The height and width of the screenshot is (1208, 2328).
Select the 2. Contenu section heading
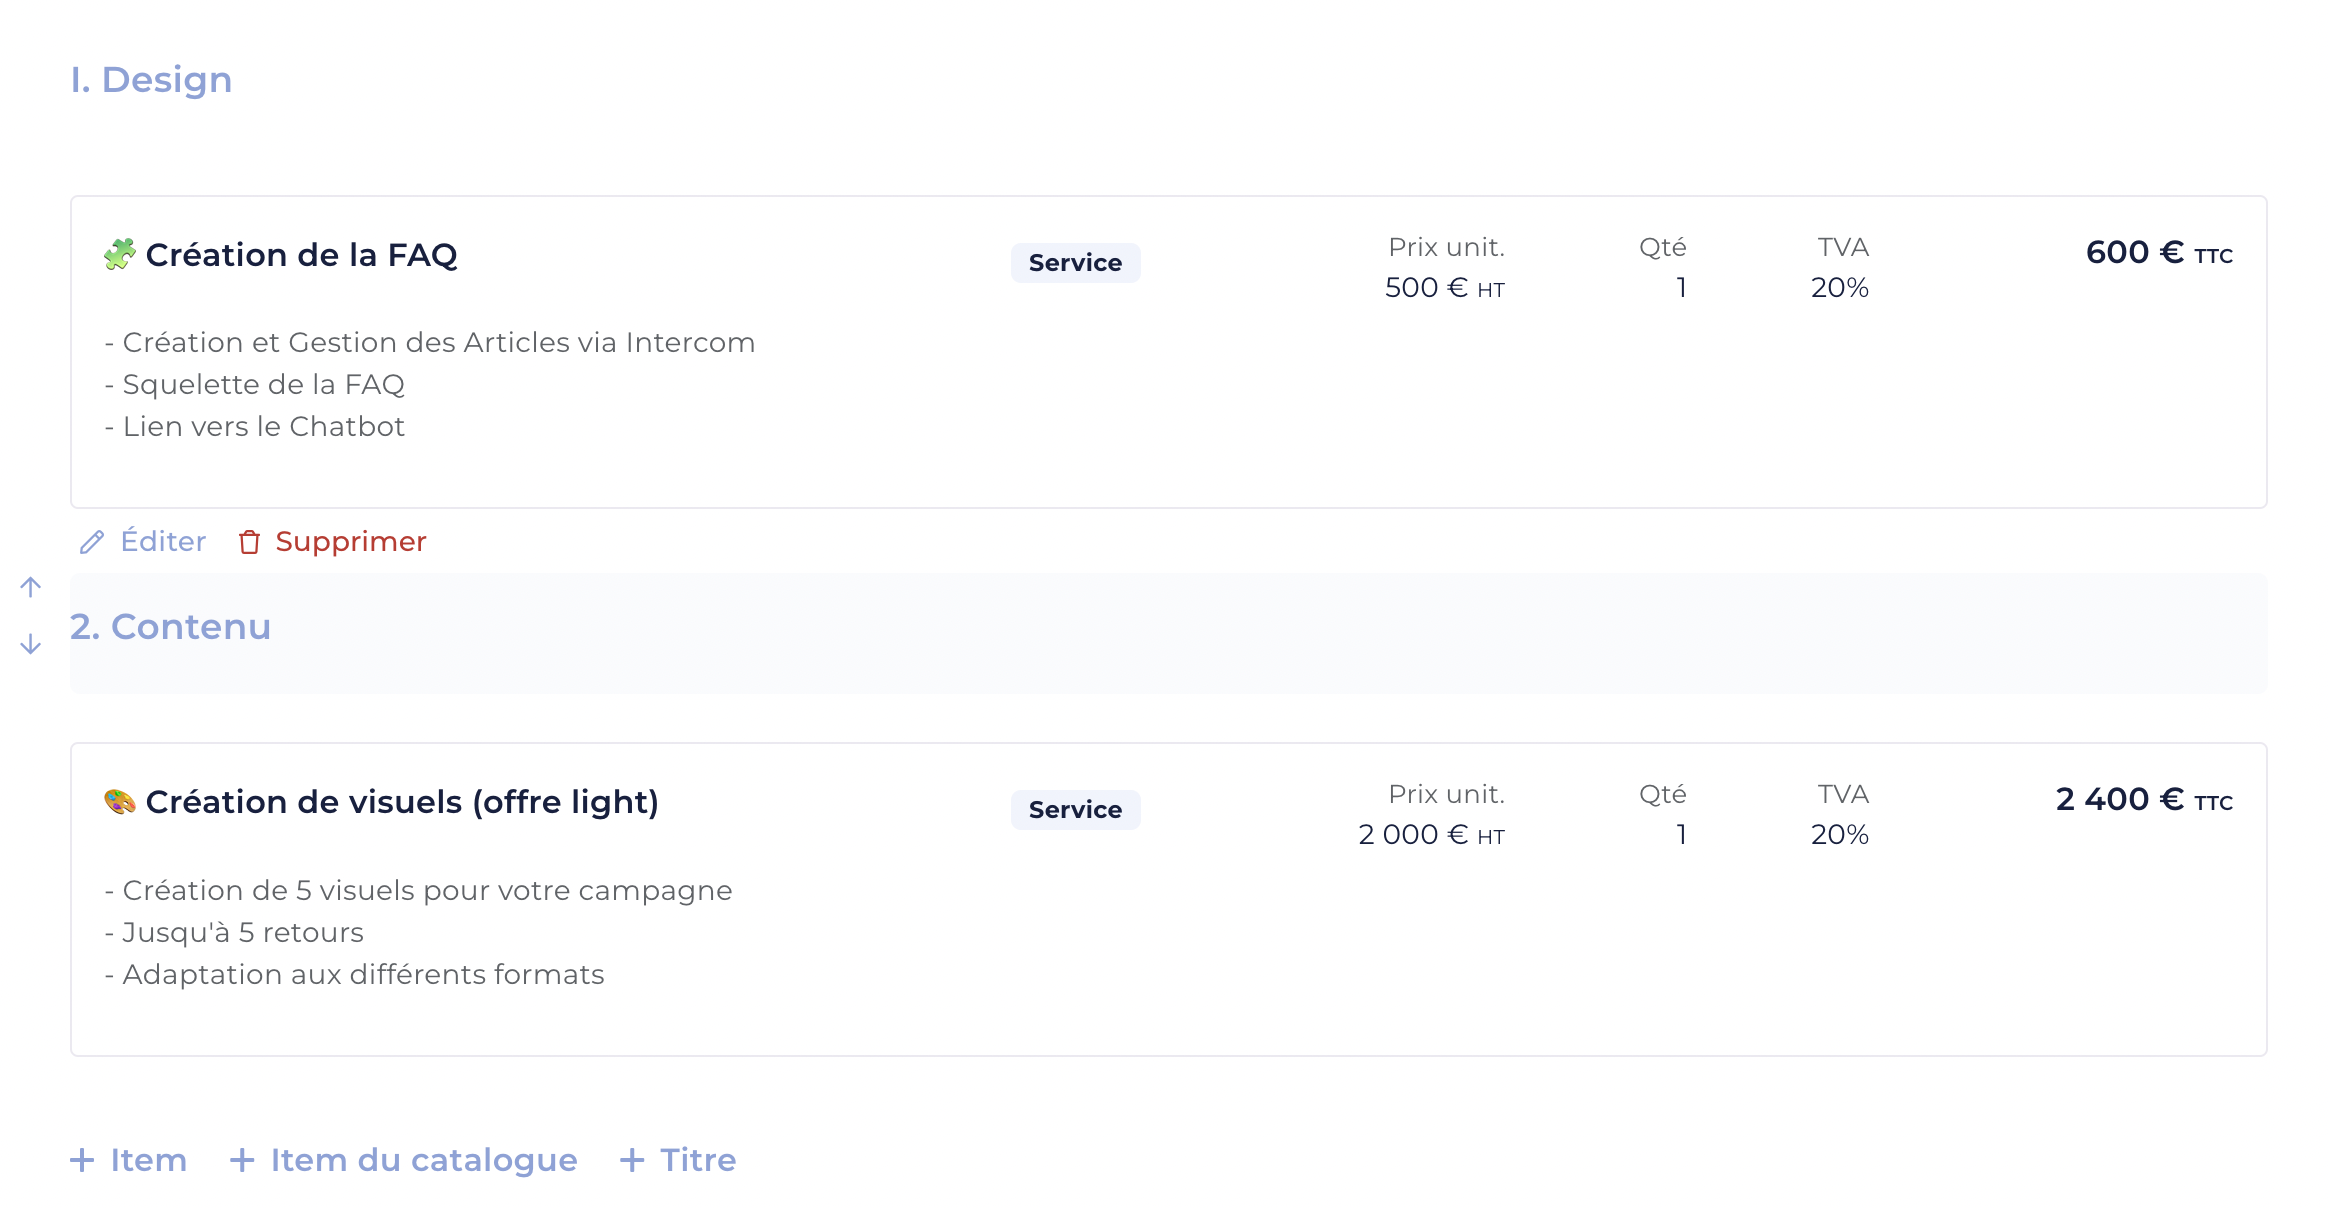click(171, 627)
